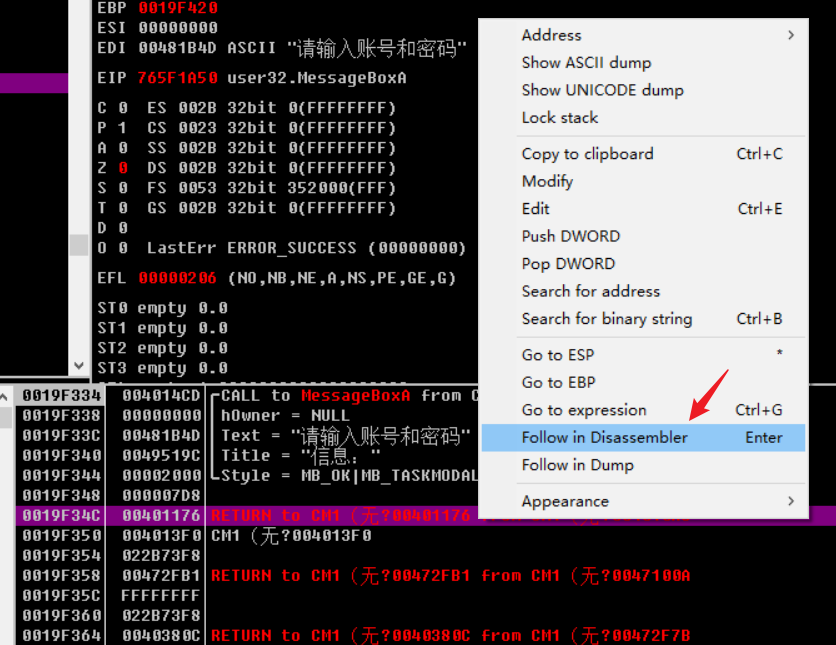Expand the Address submenu arrow
The height and width of the screenshot is (645, 836).
coord(790,35)
